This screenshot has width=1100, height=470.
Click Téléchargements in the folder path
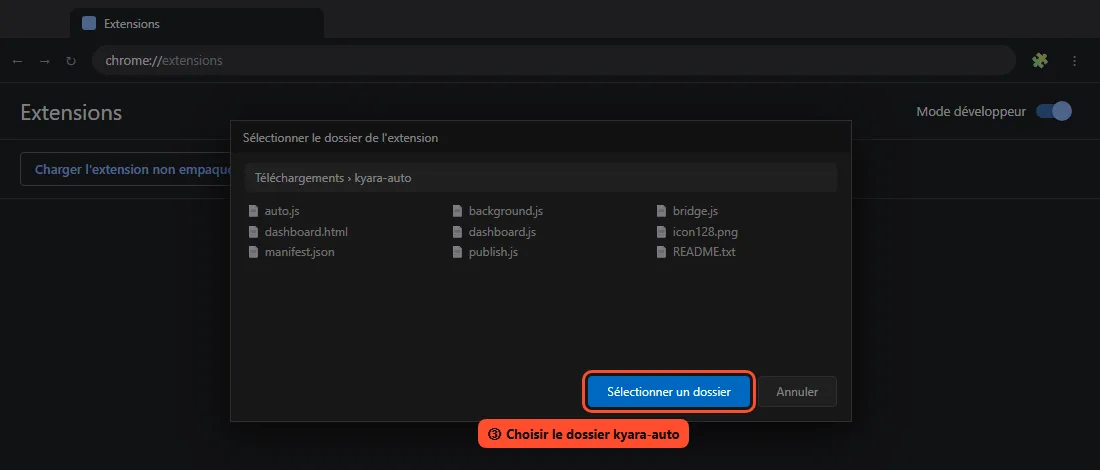point(299,178)
